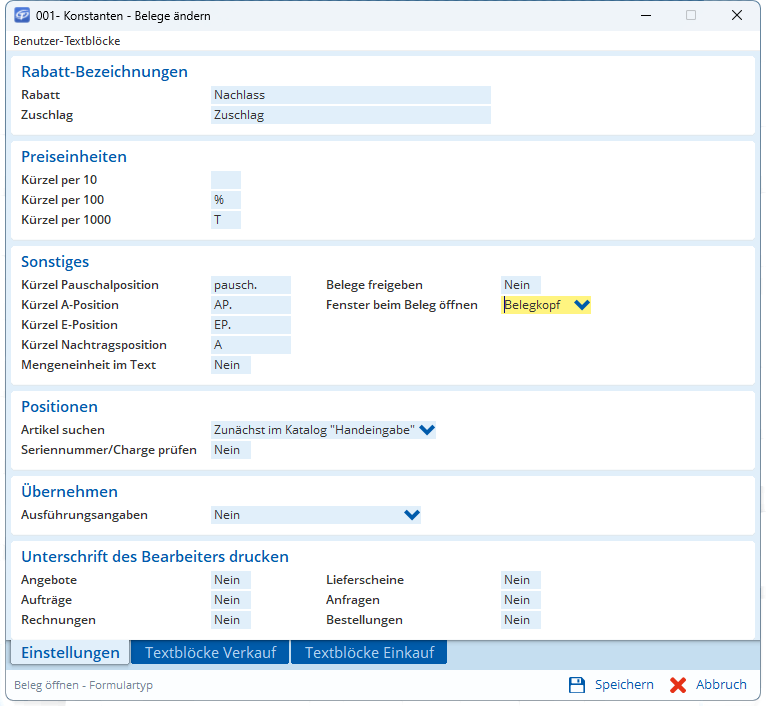
Task: Click the Rabatt field containing Nachlass
Action: (350, 95)
